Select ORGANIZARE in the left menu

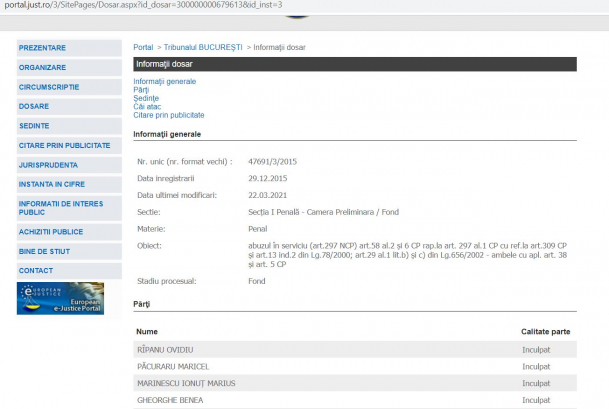pyautogui.click(x=42, y=67)
